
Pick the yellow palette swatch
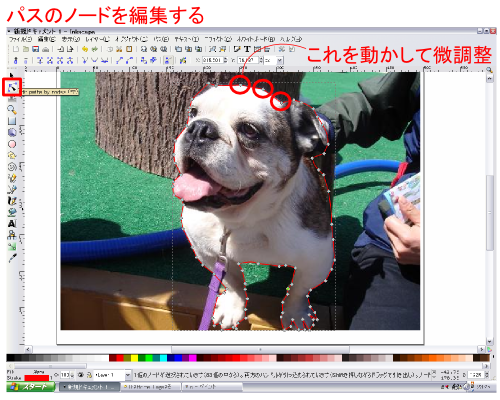pyautogui.click(x=134, y=358)
